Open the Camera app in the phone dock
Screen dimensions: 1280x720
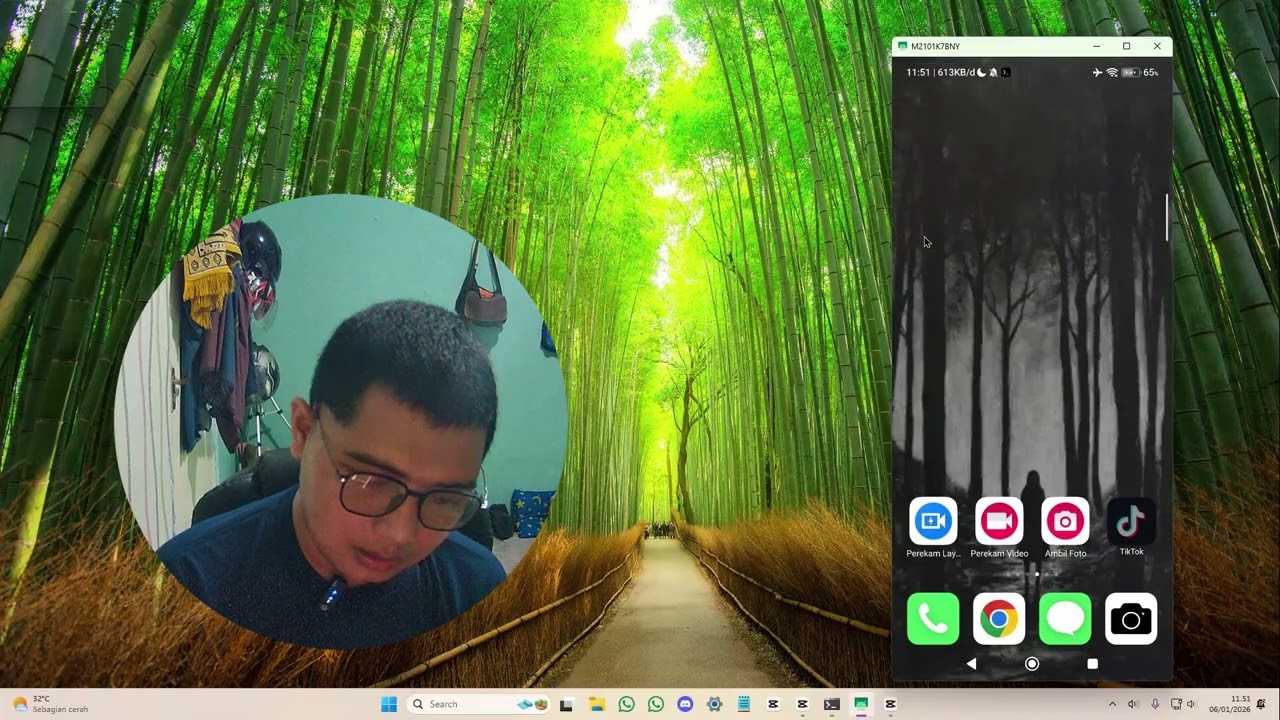[x=1131, y=619]
